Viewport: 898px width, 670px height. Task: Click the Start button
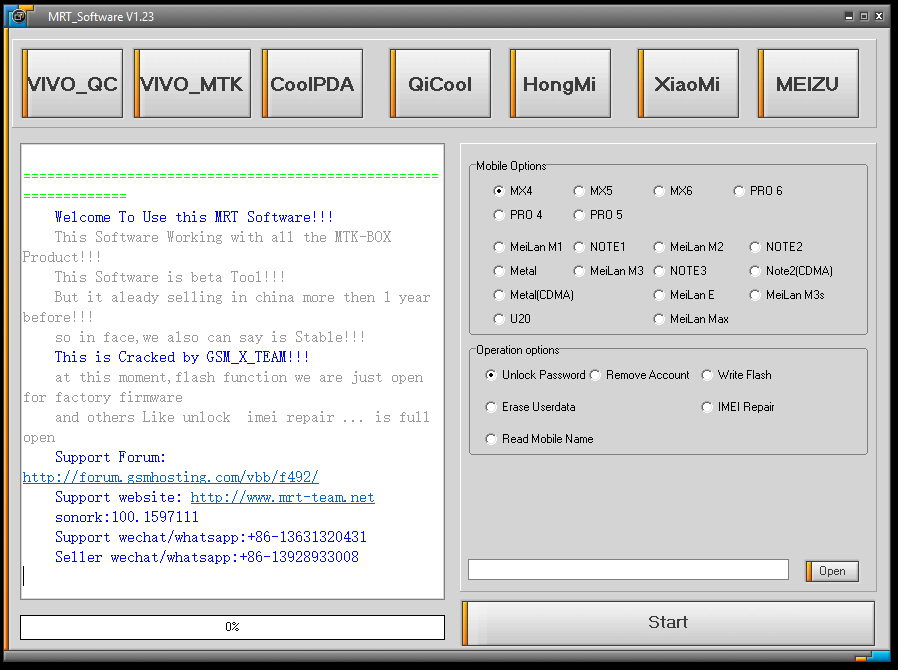click(x=668, y=622)
